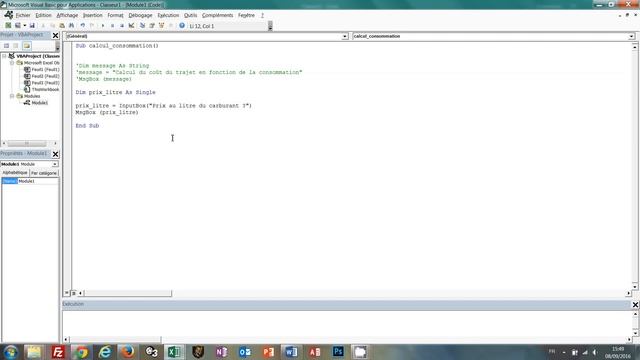
Task: Collapse the VBAProject tree node
Action: point(4,56)
